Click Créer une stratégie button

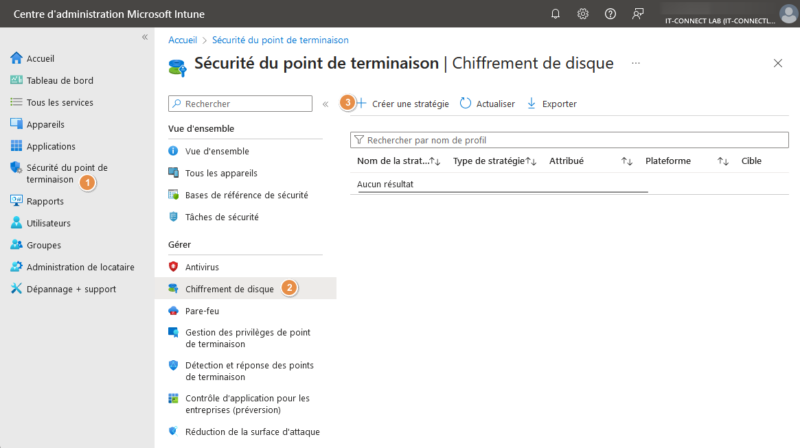tap(403, 104)
